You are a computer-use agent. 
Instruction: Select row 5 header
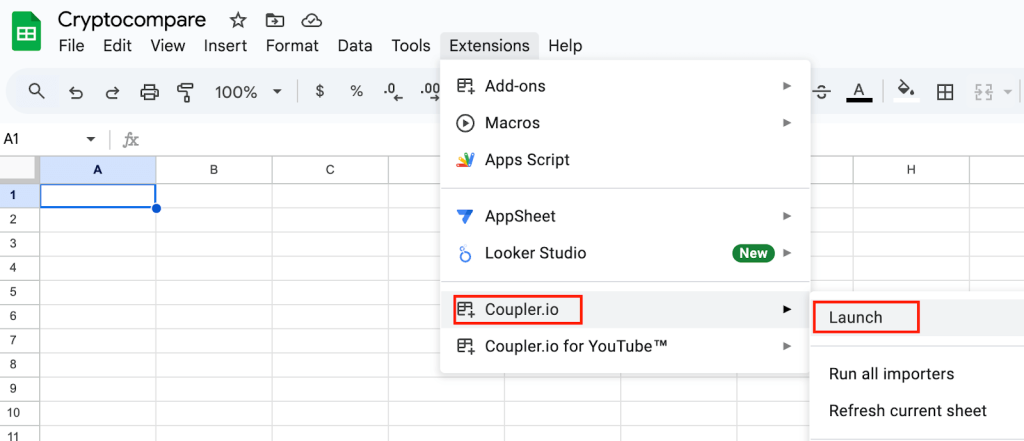click(20, 292)
